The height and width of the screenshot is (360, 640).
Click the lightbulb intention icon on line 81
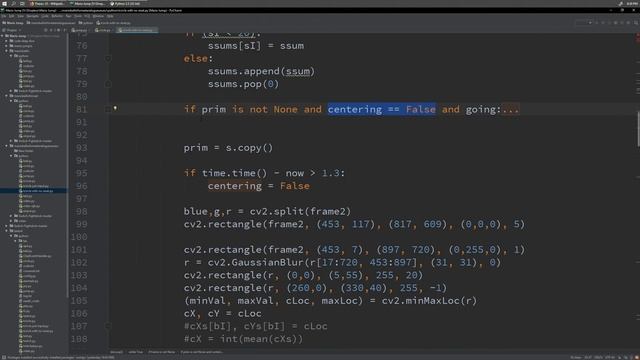click(x=115, y=108)
